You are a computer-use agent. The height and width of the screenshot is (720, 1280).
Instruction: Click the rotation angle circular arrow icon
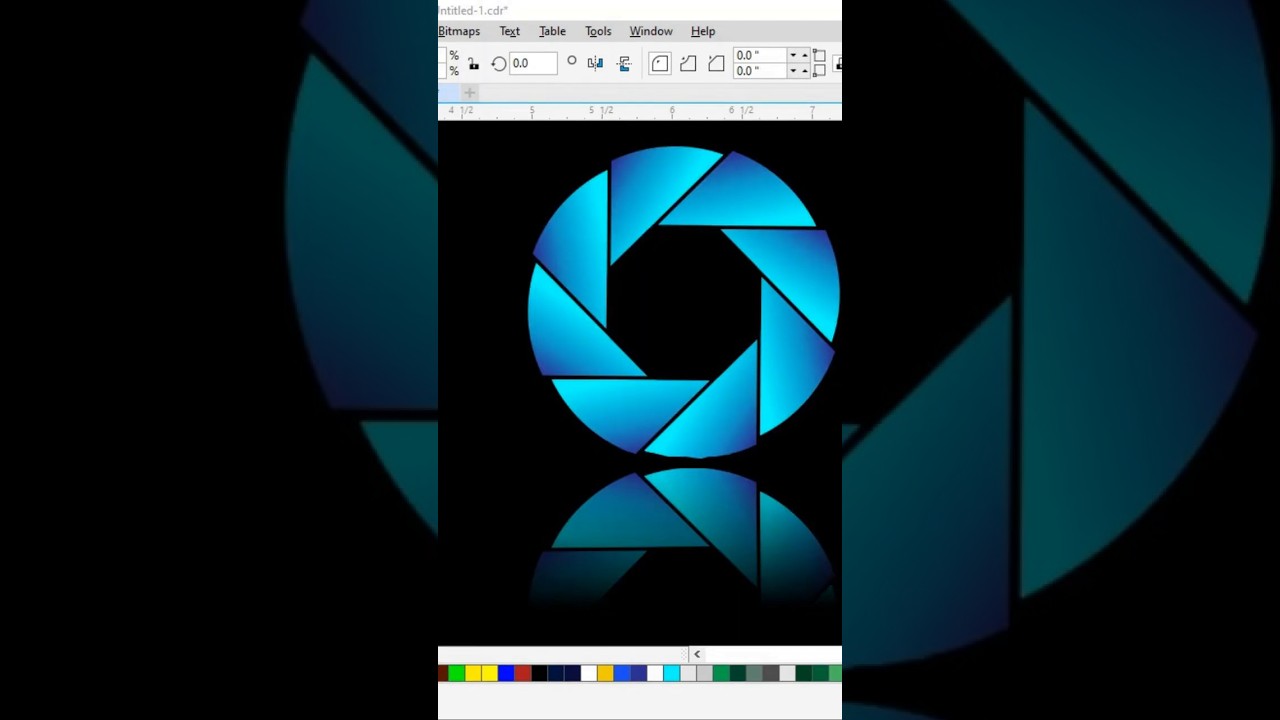pyautogui.click(x=499, y=64)
